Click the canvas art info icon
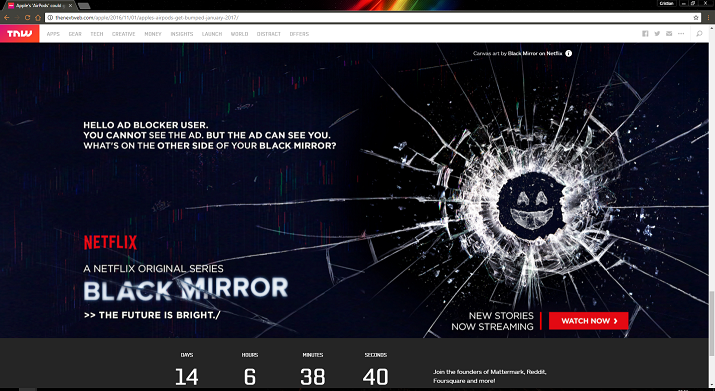Screen dimensions: 715x391 tap(569, 53)
